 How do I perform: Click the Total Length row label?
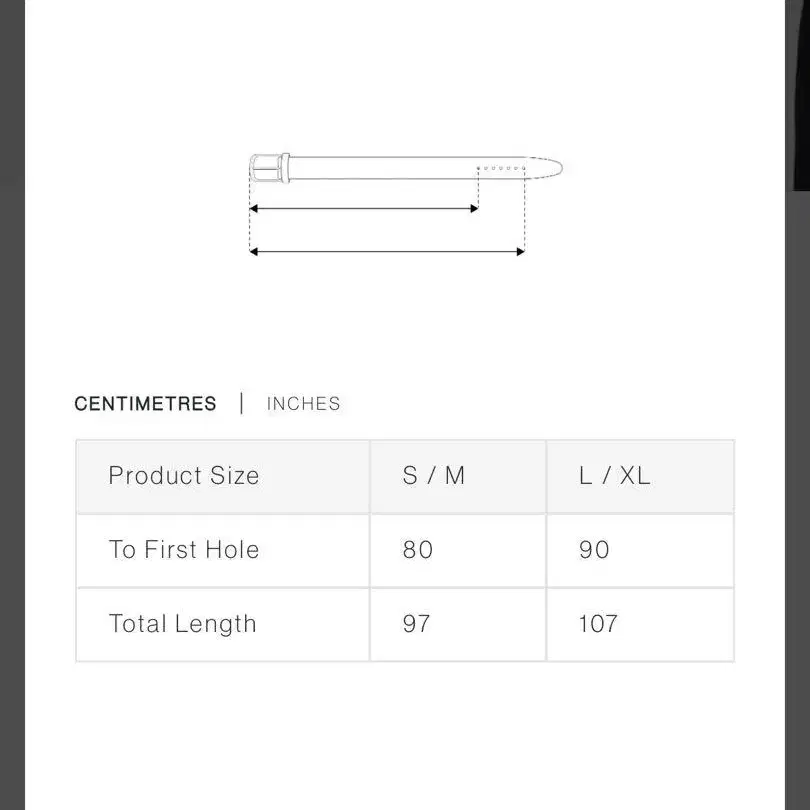click(x=183, y=624)
